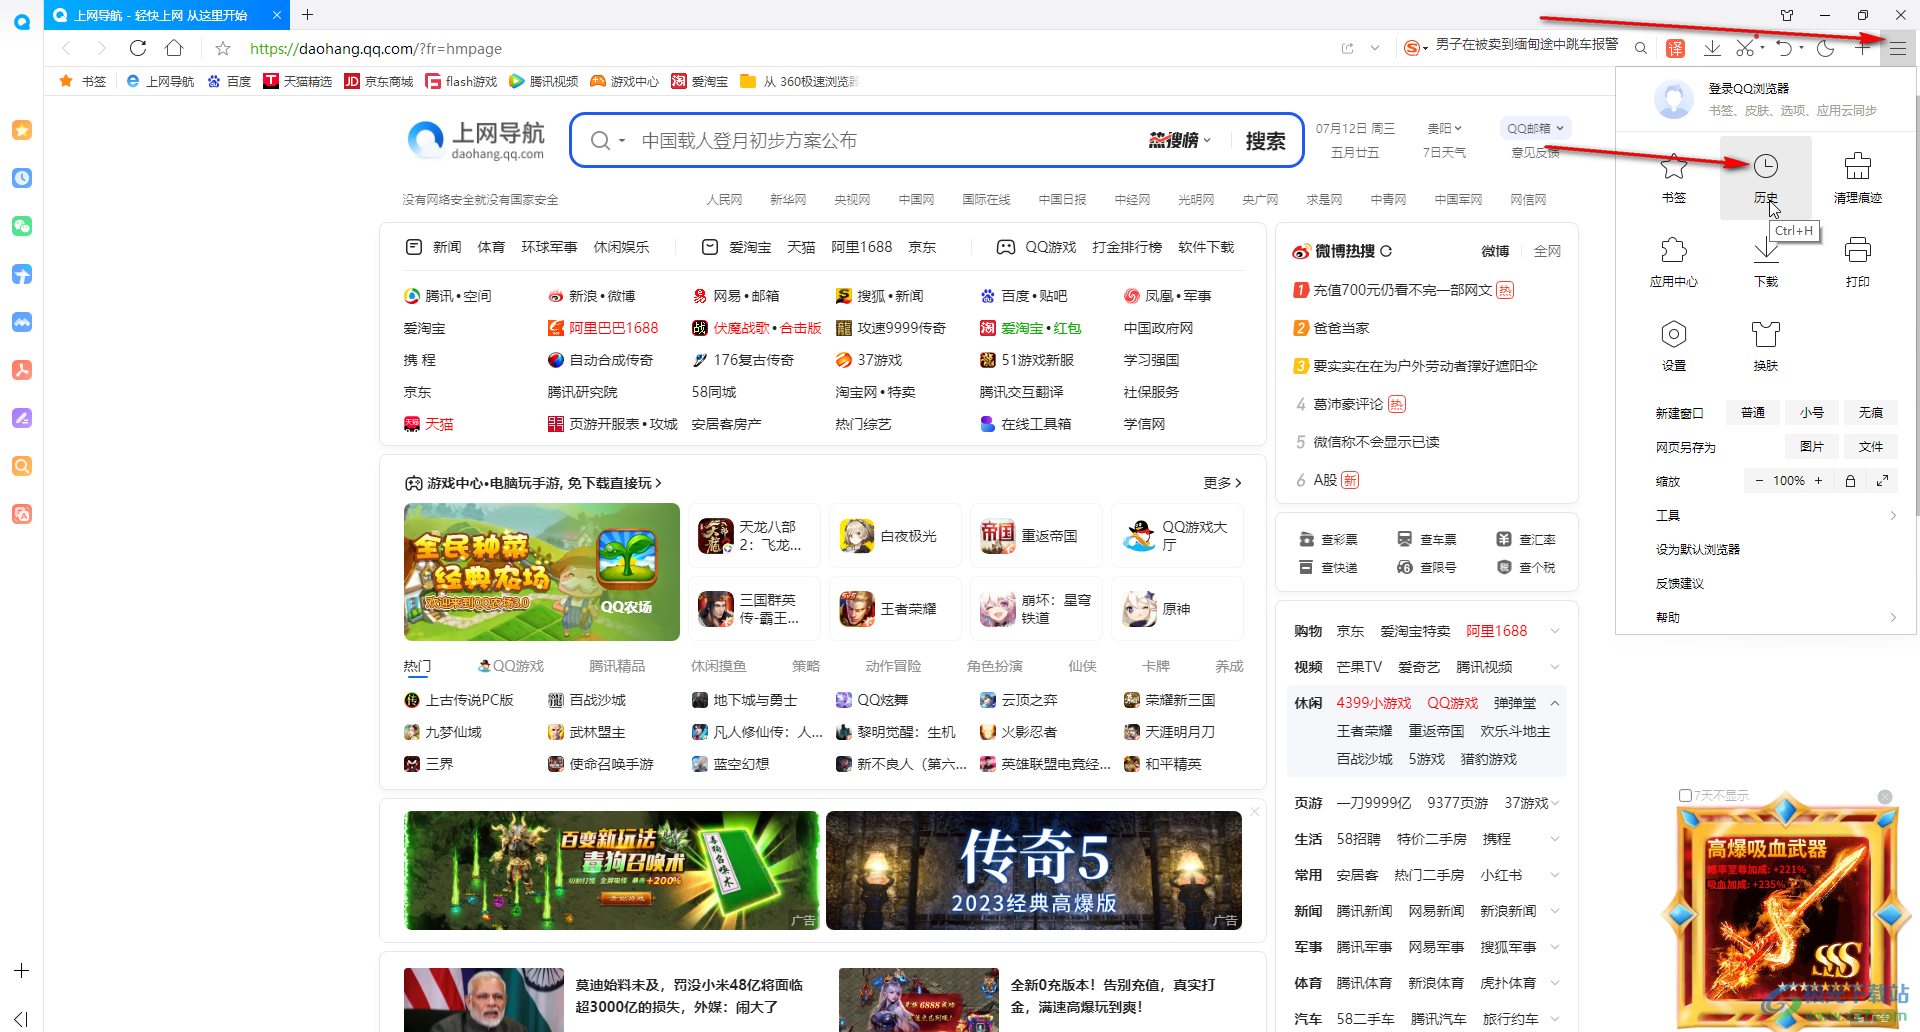Open new 无痕 incognito window

point(1870,413)
